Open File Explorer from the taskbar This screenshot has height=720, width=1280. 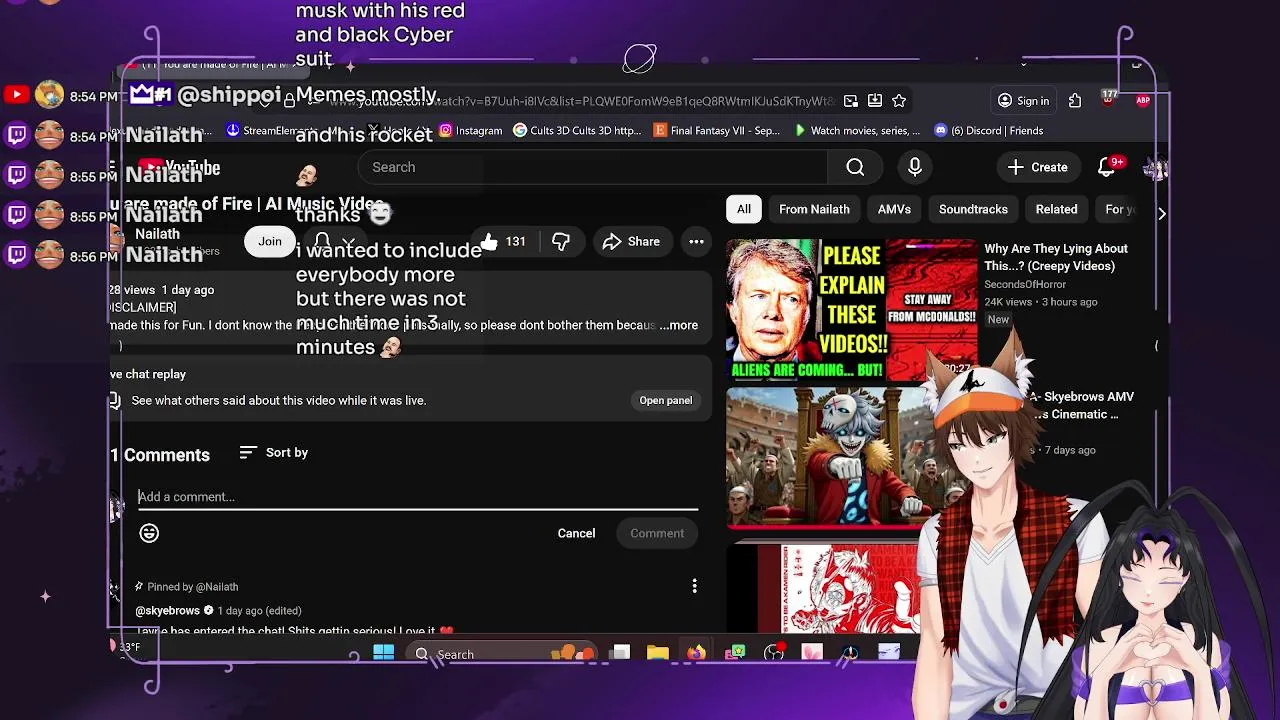657,653
